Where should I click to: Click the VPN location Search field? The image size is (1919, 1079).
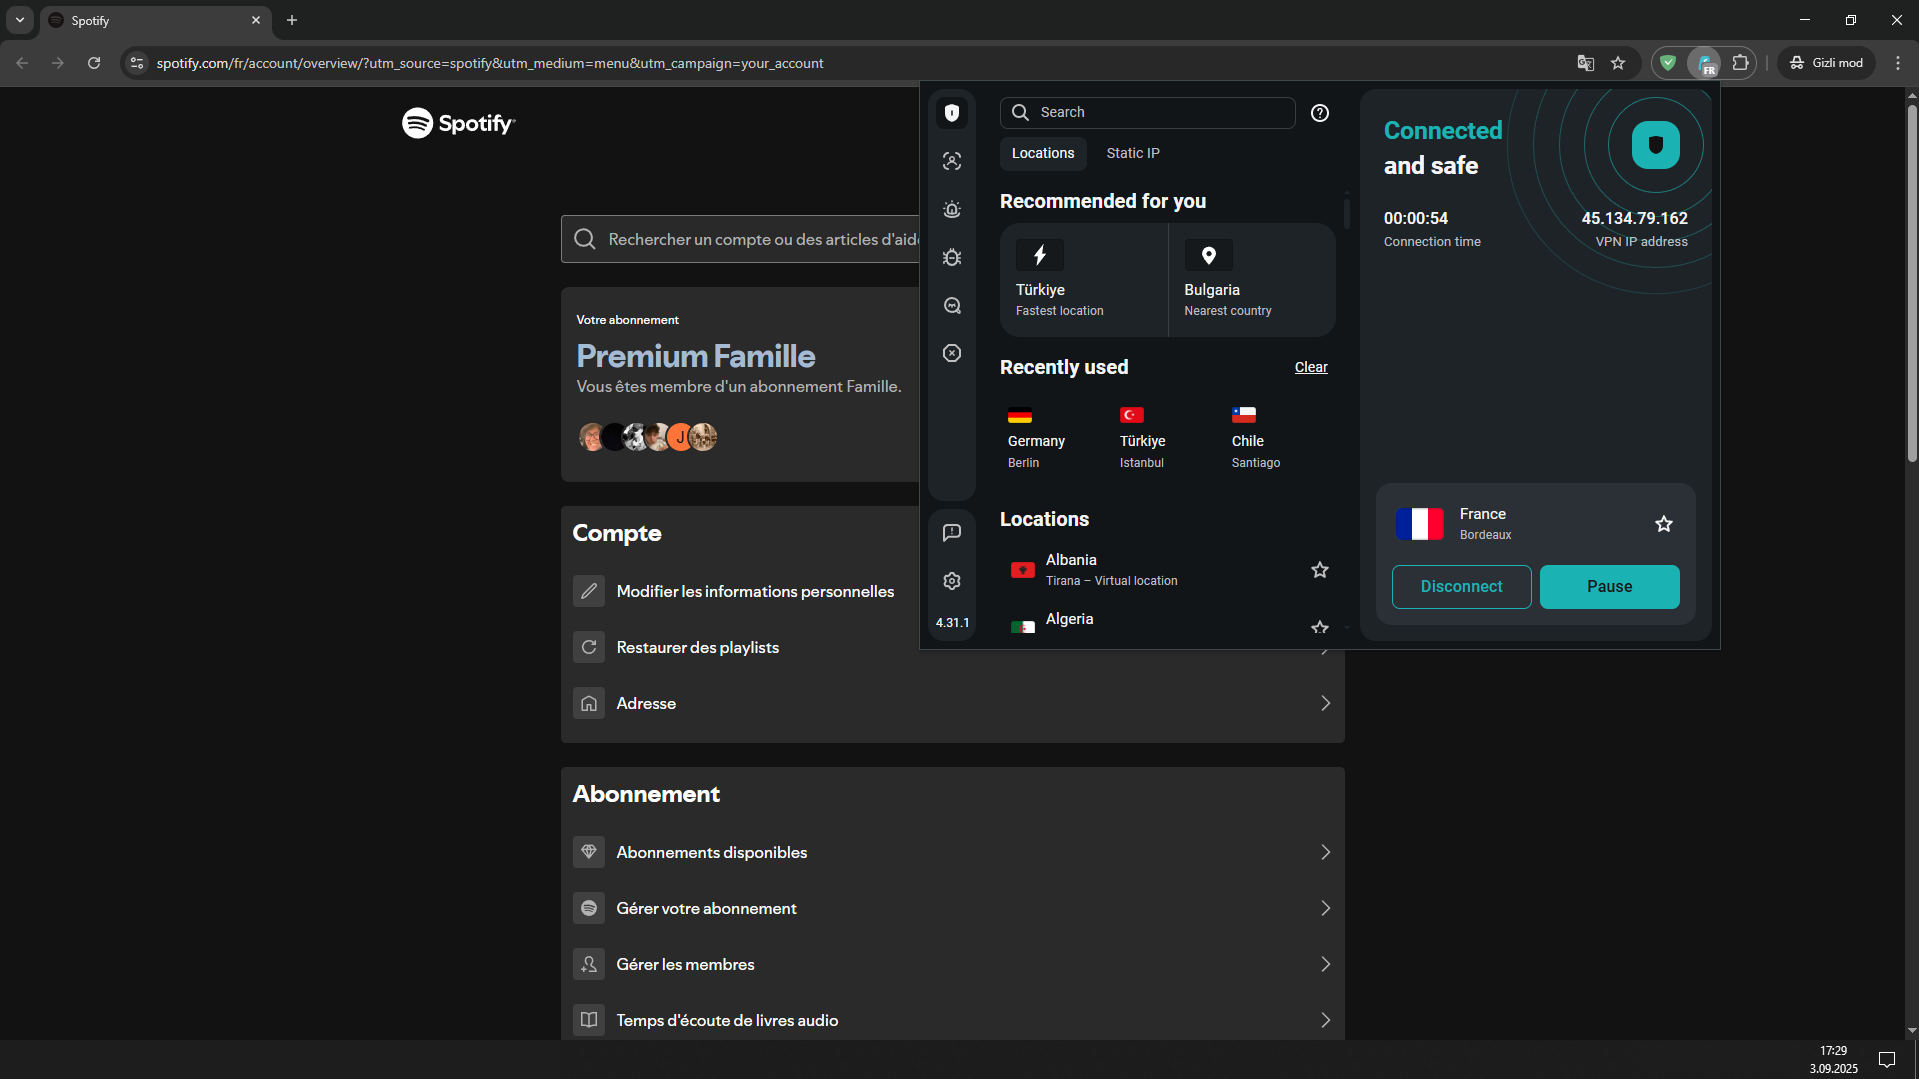[x=1148, y=112]
